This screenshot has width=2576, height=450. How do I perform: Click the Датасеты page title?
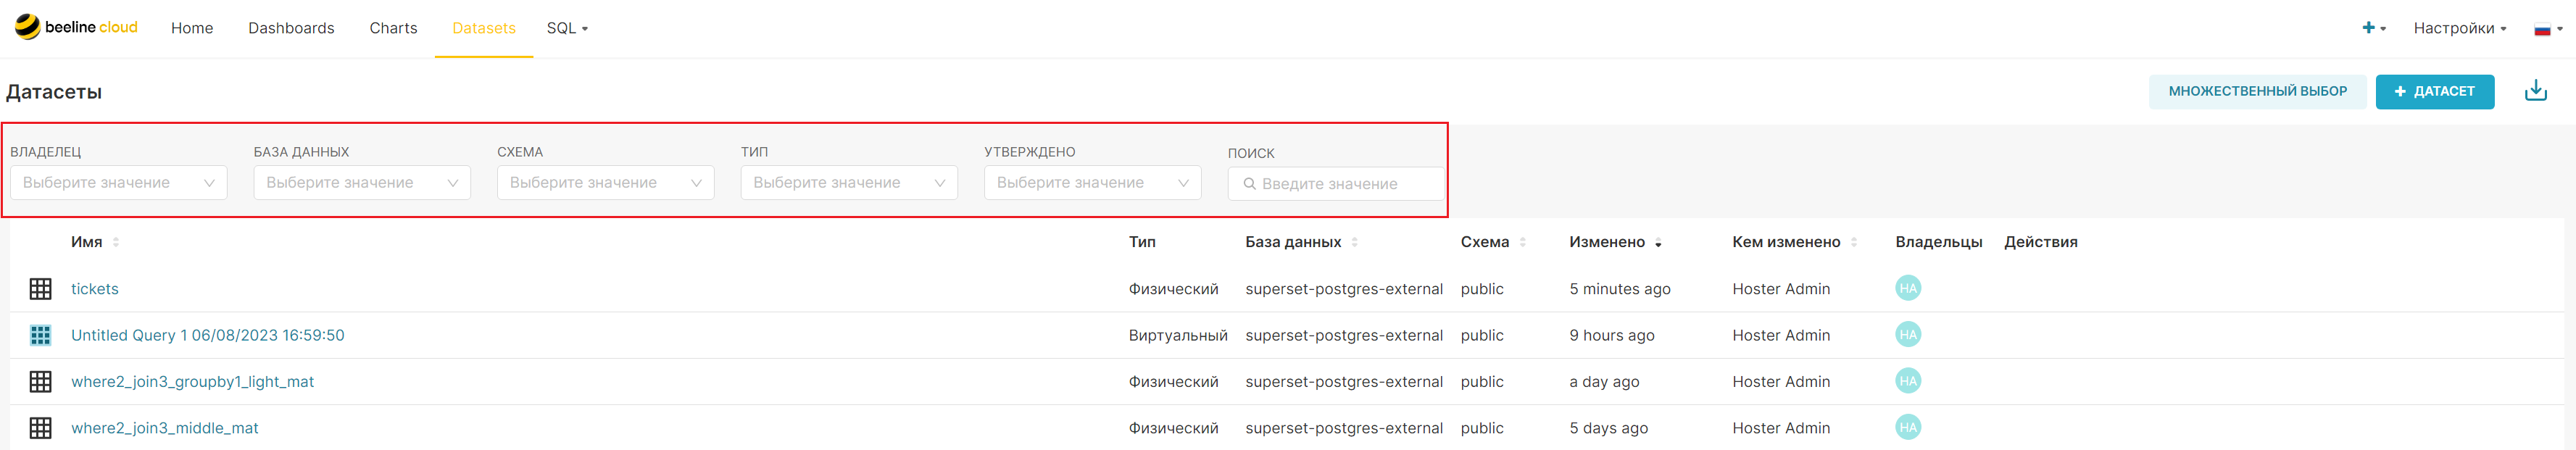point(54,92)
